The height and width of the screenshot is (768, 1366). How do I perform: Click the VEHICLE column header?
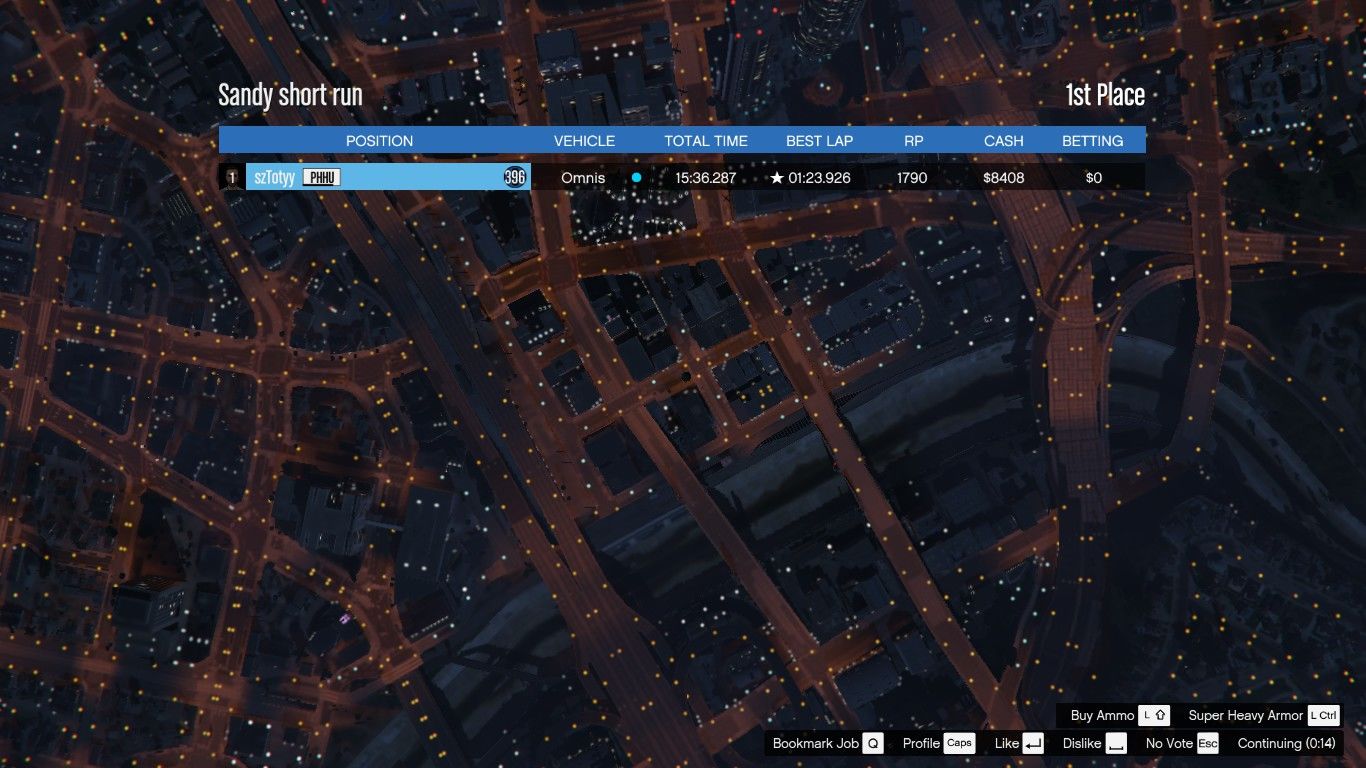(x=584, y=141)
